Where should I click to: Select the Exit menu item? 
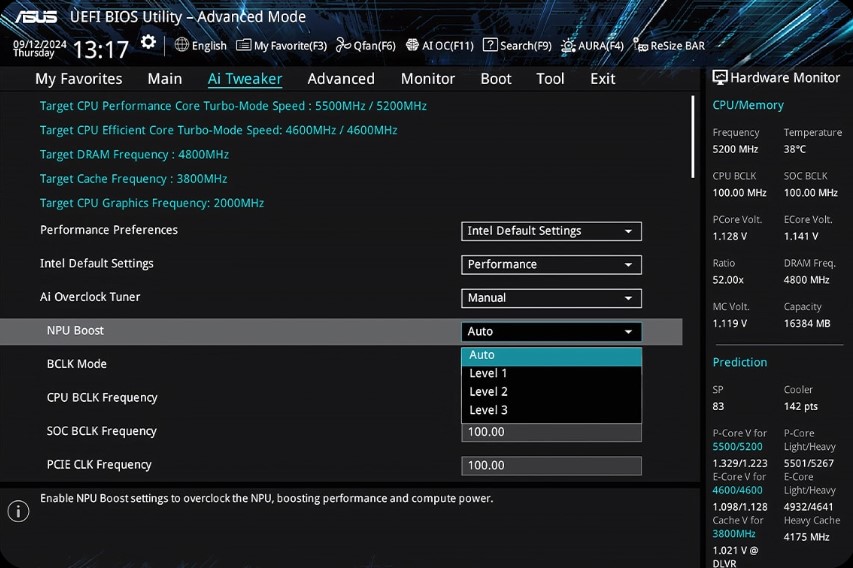pyautogui.click(x=603, y=79)
